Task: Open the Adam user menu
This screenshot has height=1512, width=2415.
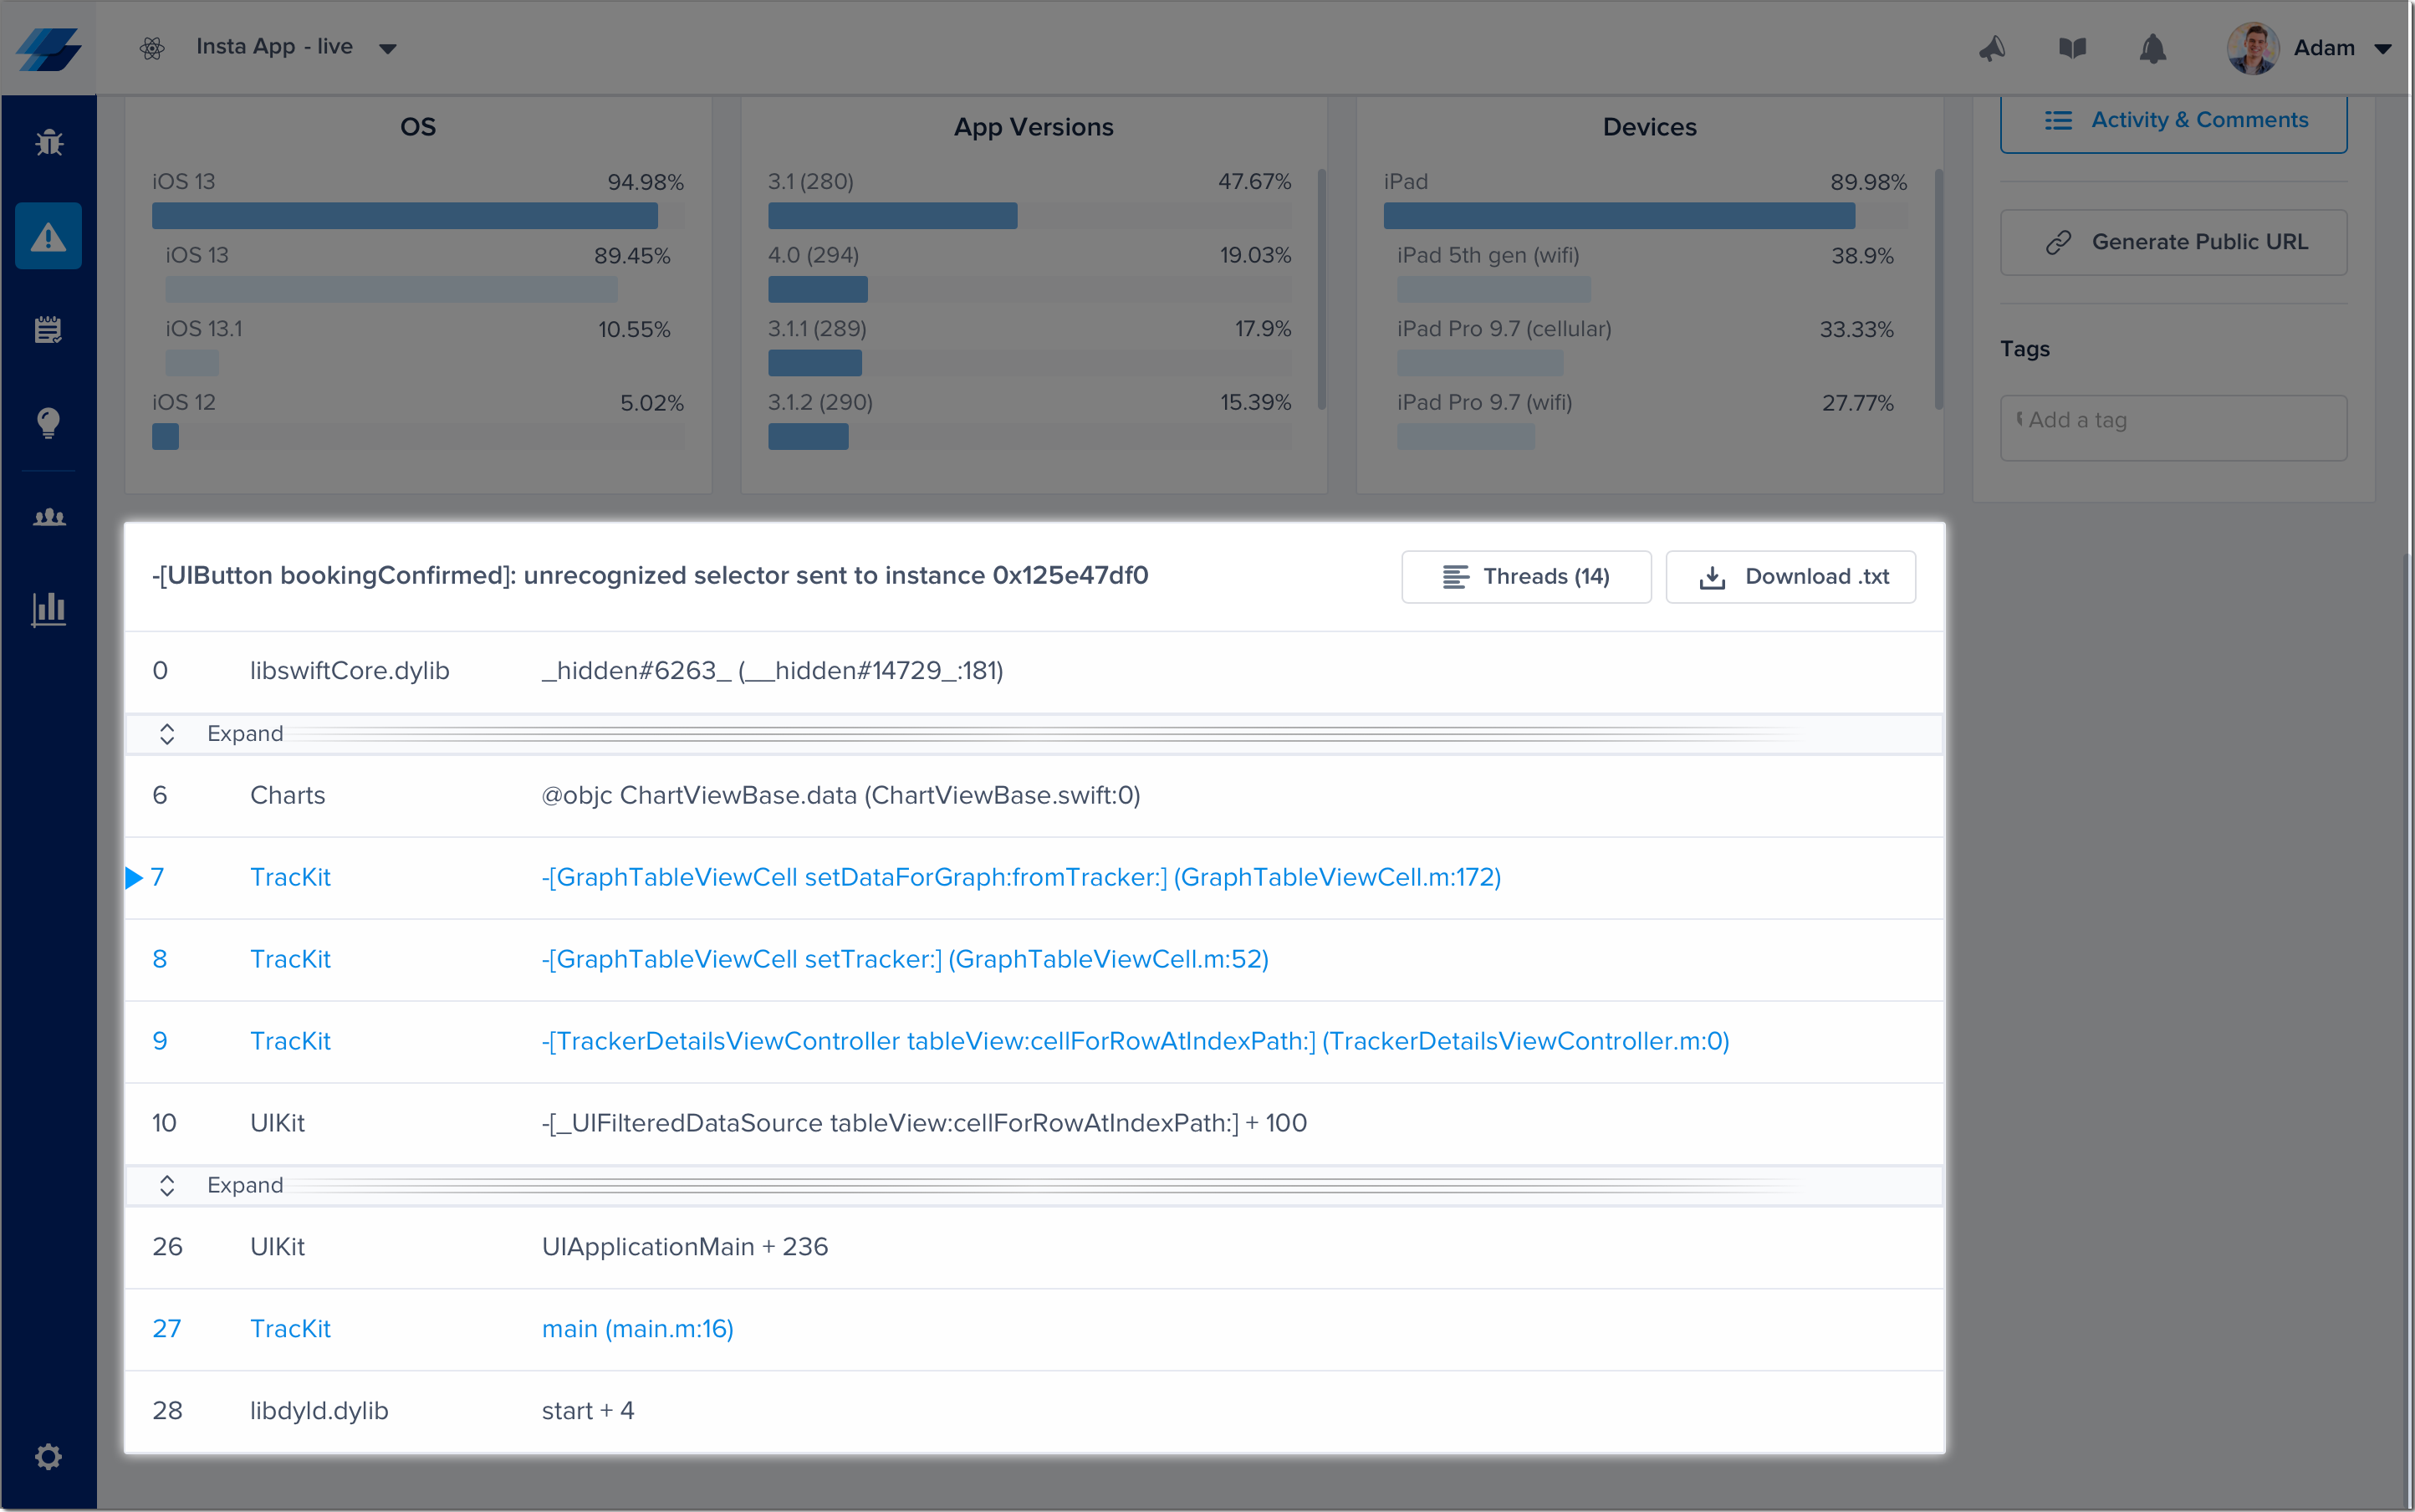Action: click(2310, 48)
